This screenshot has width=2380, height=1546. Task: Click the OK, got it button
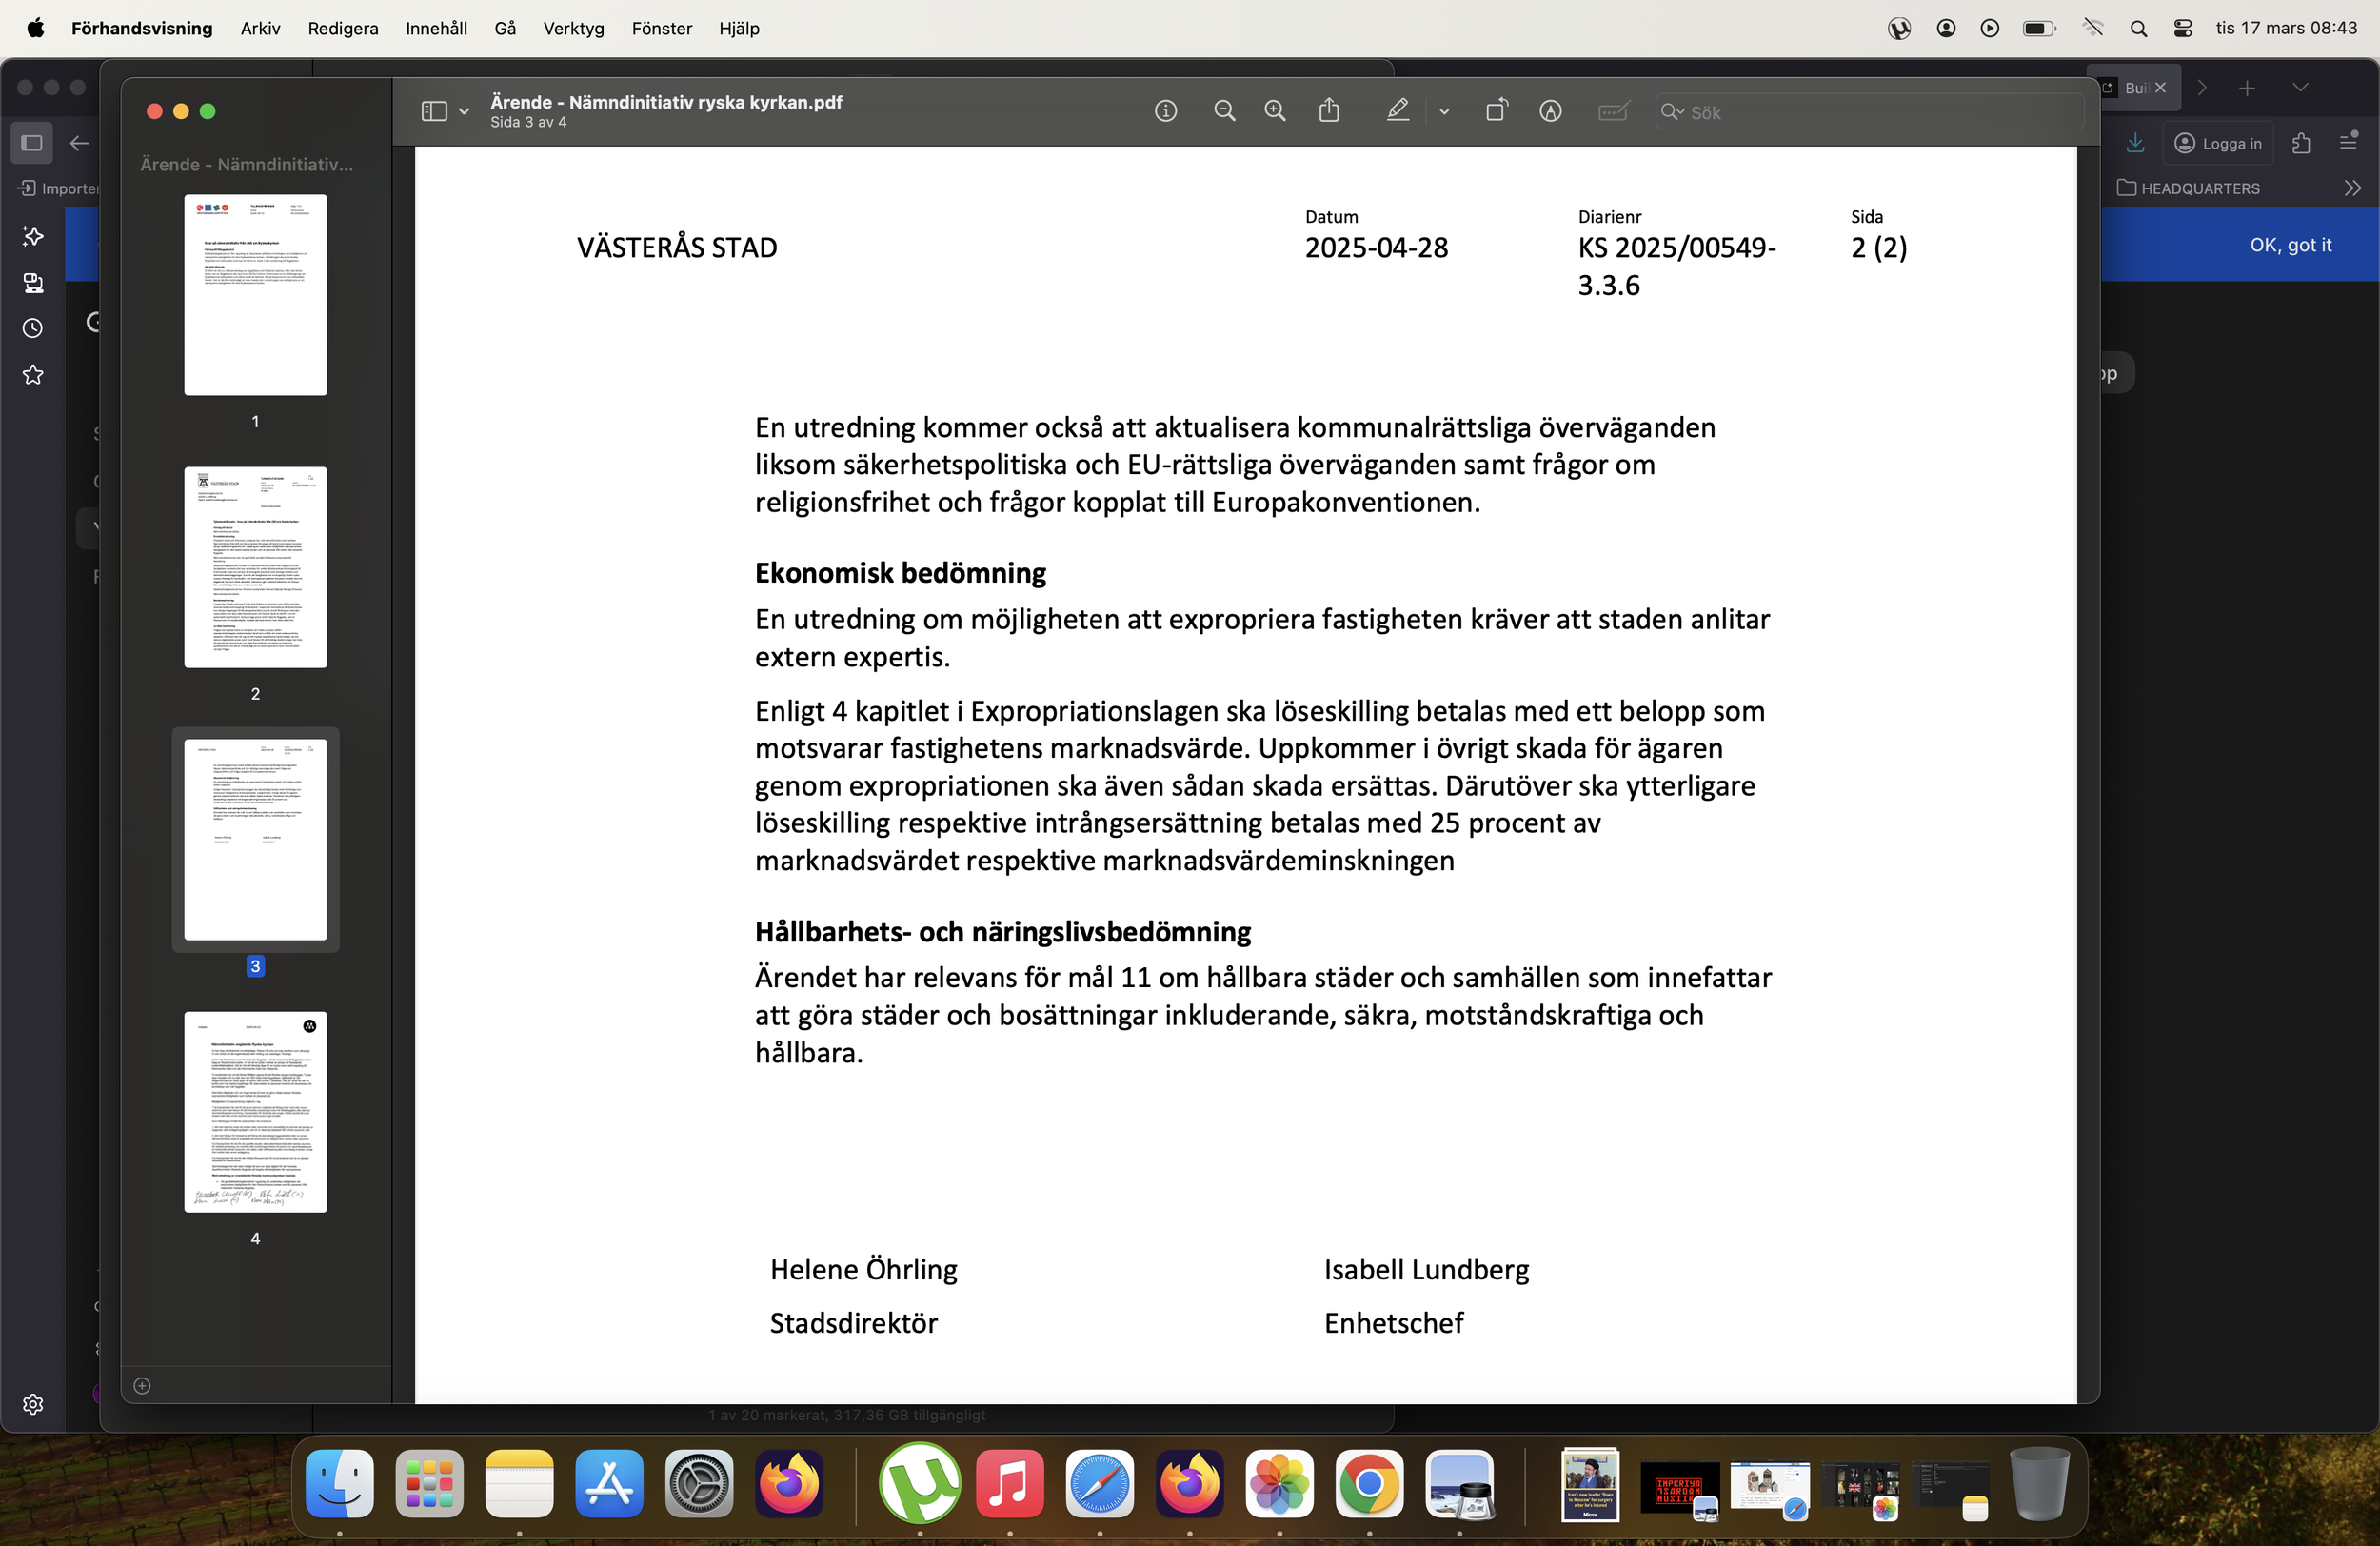pos(2290,245)
